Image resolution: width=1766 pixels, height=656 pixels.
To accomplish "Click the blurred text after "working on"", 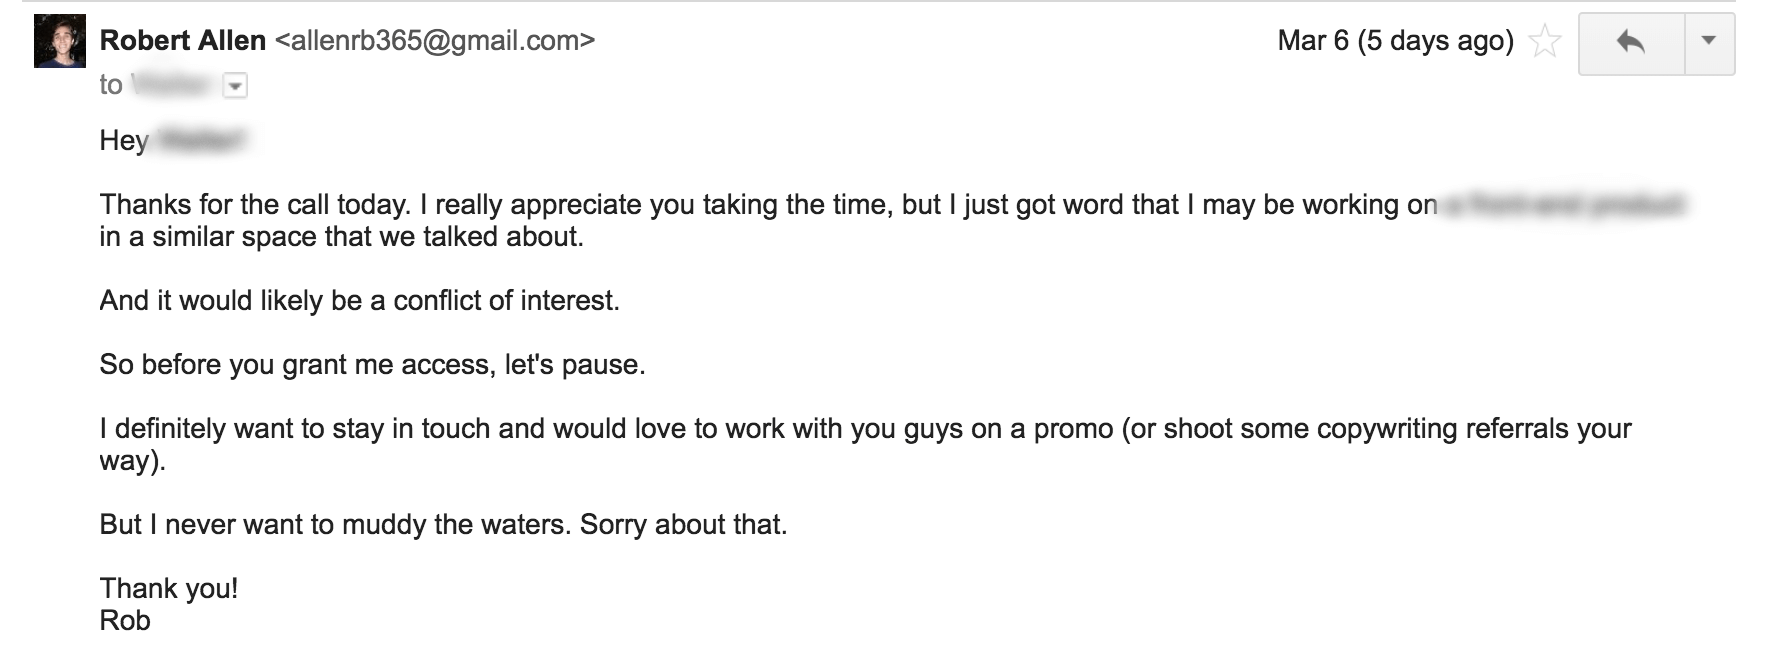I will point(1563,205).
